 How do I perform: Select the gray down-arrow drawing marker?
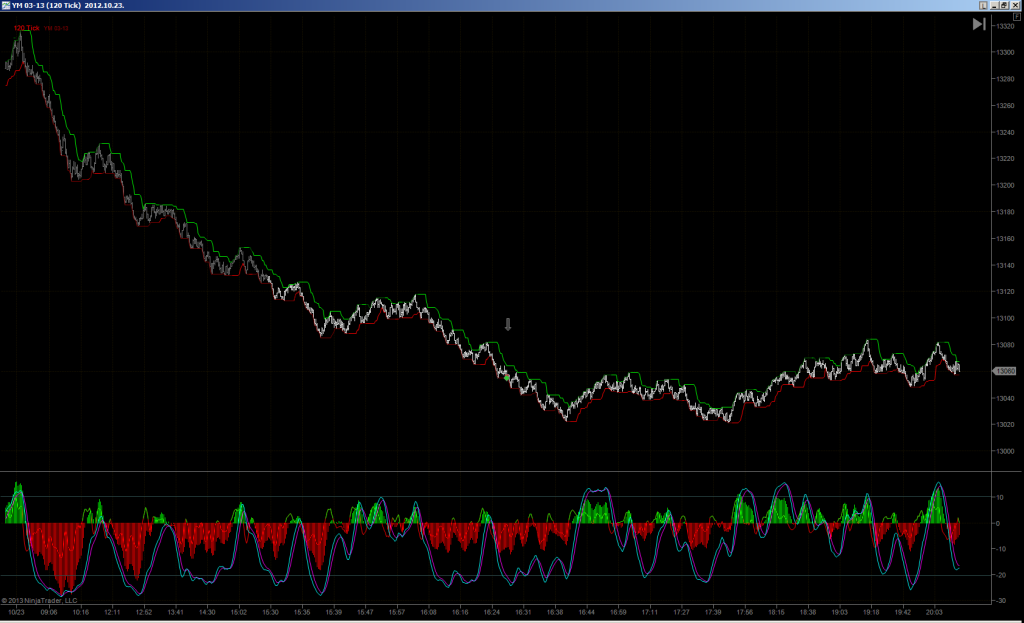coord(508,324)
